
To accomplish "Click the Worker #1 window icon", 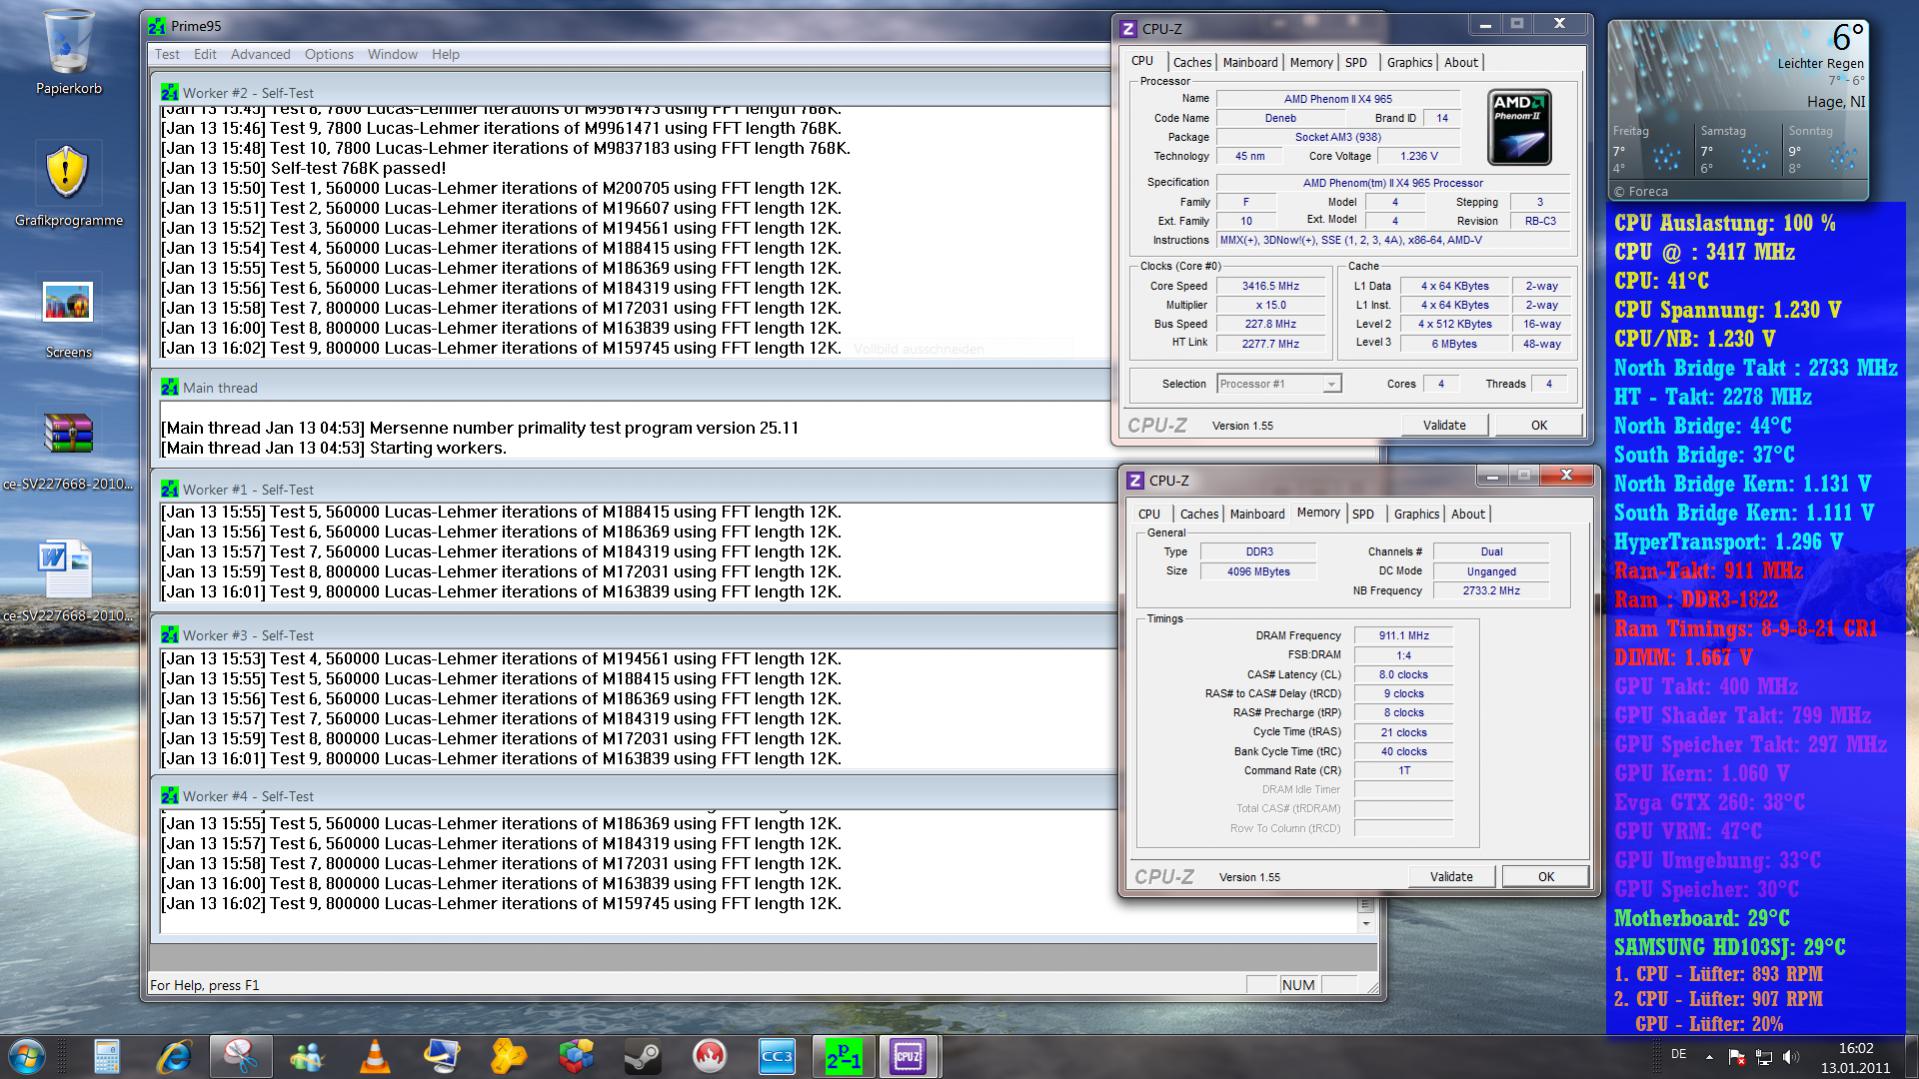I will point(170,489).
